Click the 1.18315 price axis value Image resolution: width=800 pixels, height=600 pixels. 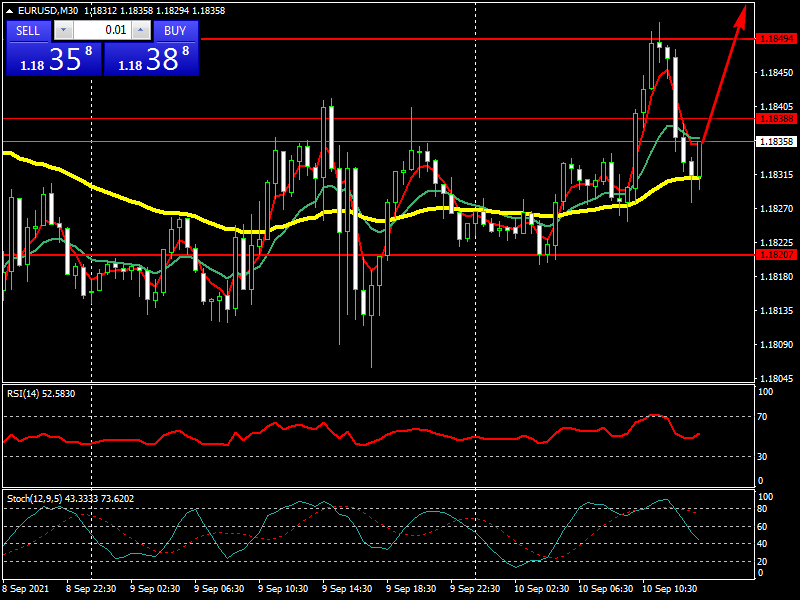tap(777, 175)
